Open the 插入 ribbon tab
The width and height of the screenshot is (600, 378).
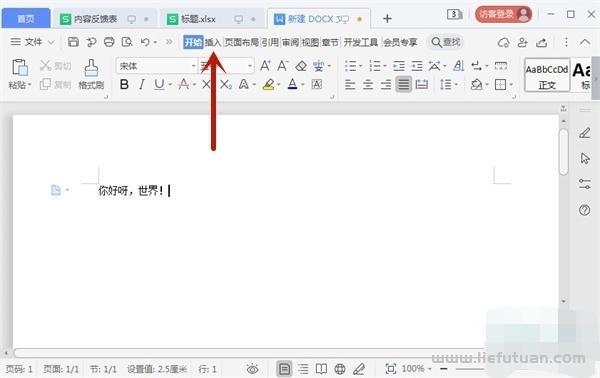click(213, 42)
